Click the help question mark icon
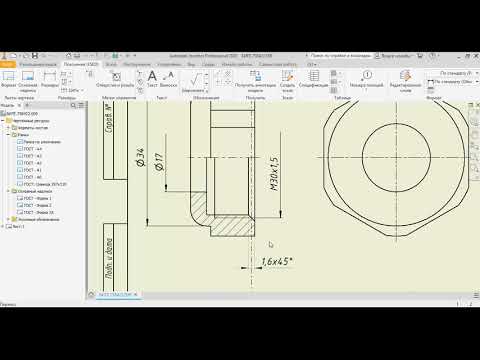Screen dimensions: 480x360 432,56
